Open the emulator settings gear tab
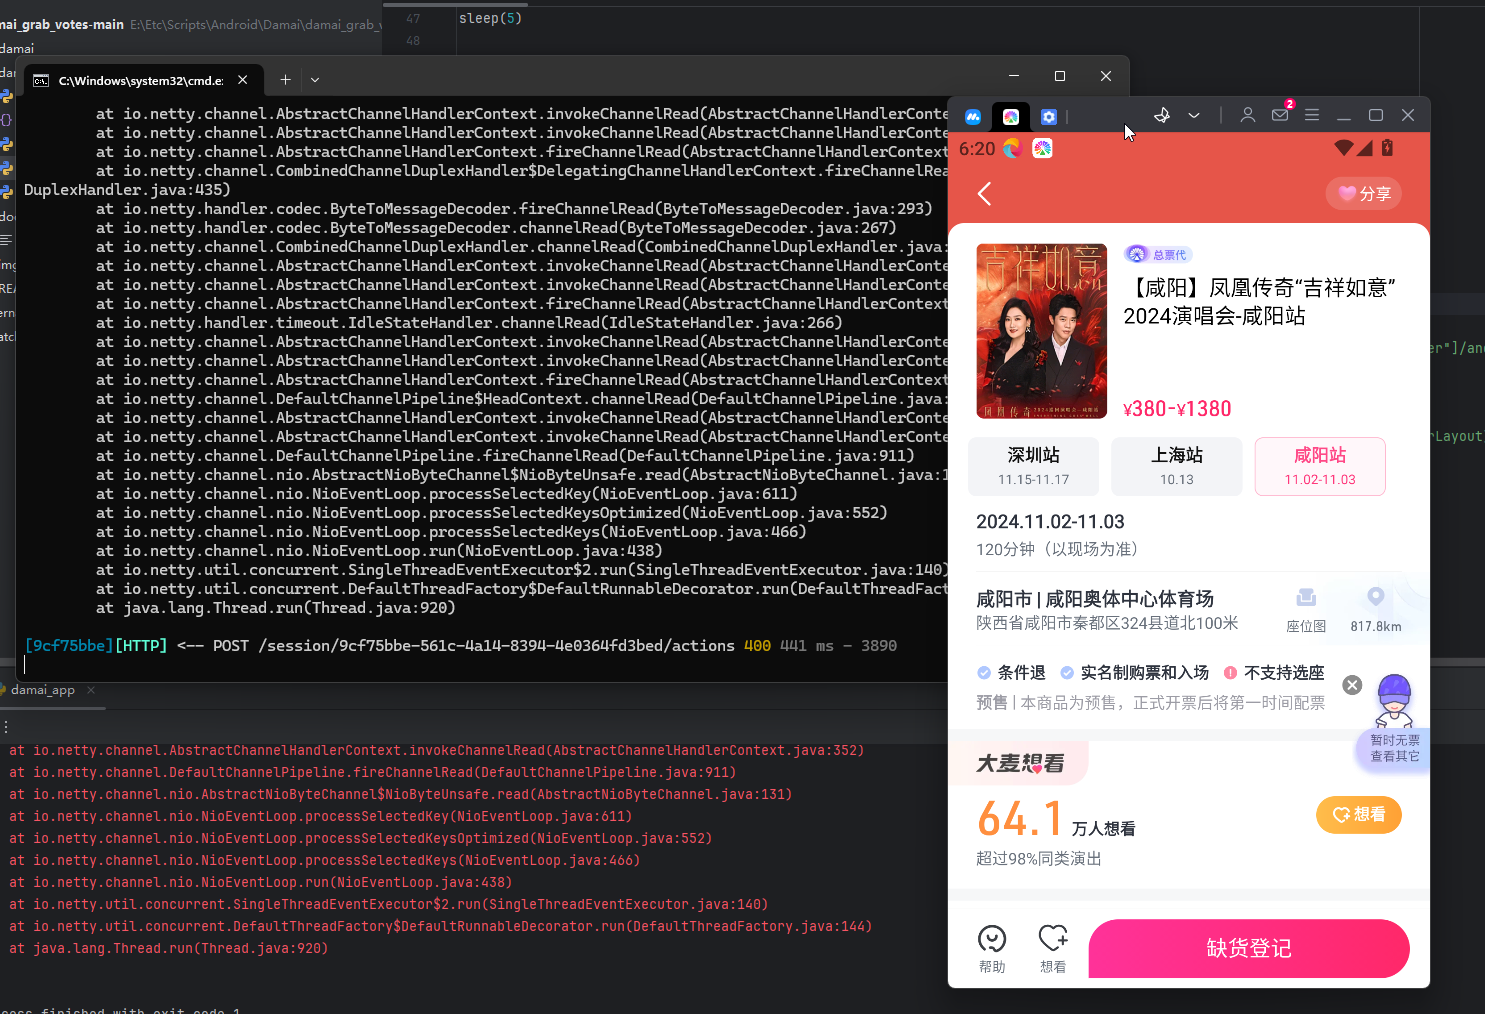 (1048, 117)
